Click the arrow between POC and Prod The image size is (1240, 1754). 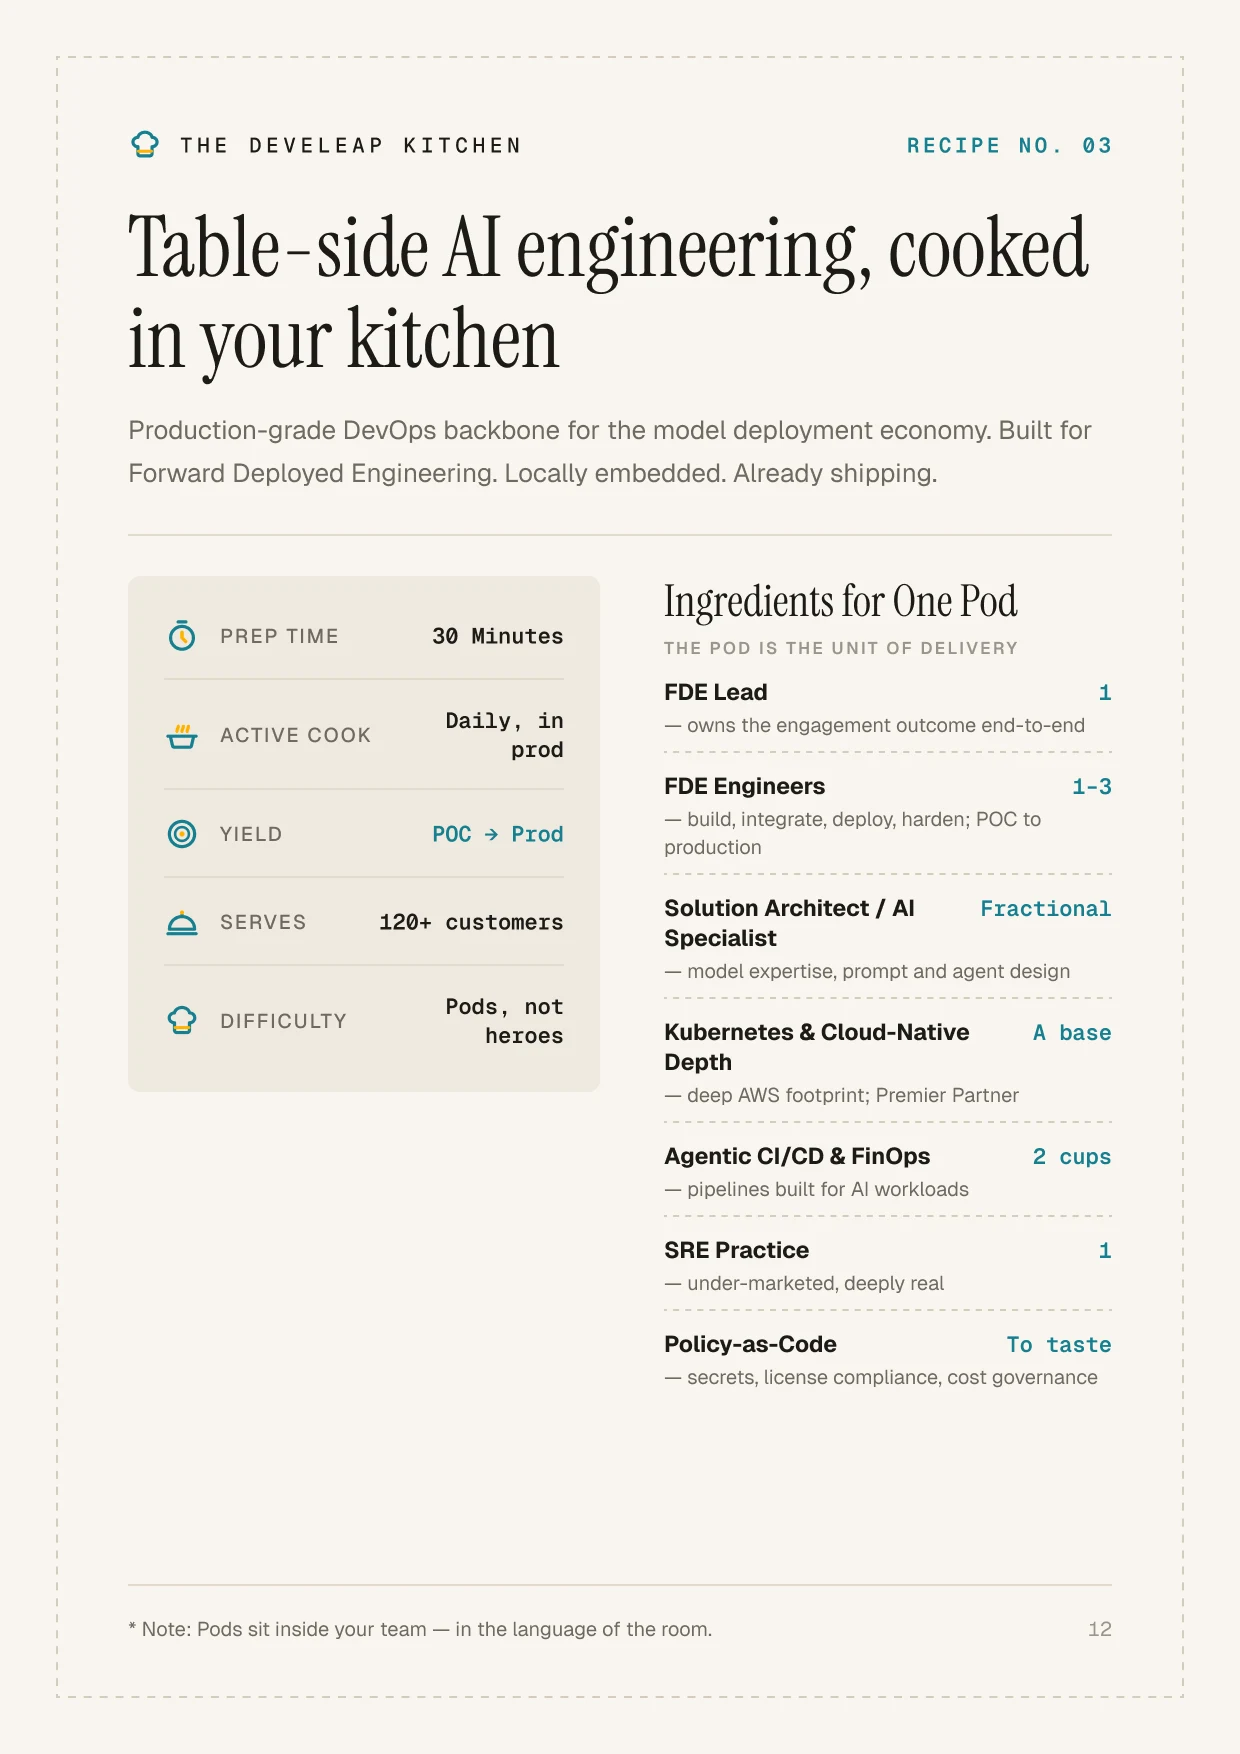tap(491, 834)
